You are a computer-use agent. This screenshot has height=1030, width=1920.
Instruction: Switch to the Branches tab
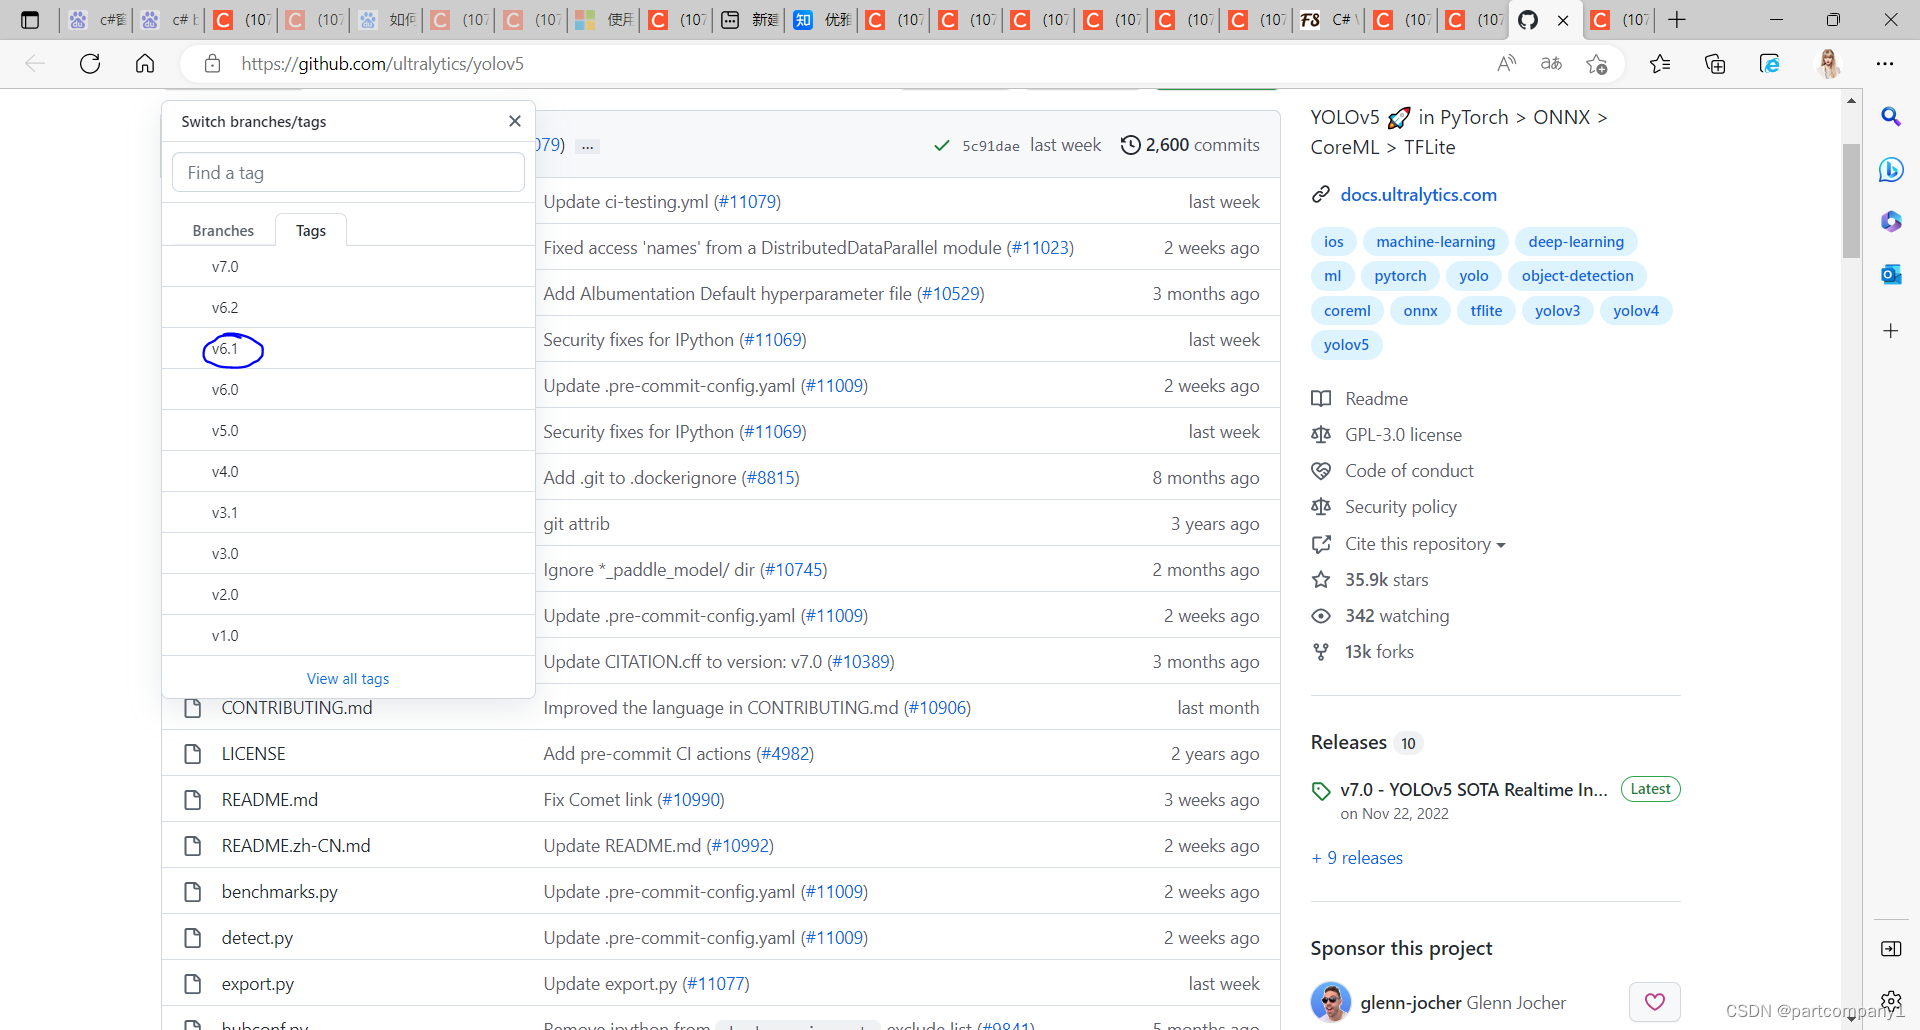point(223,231)
